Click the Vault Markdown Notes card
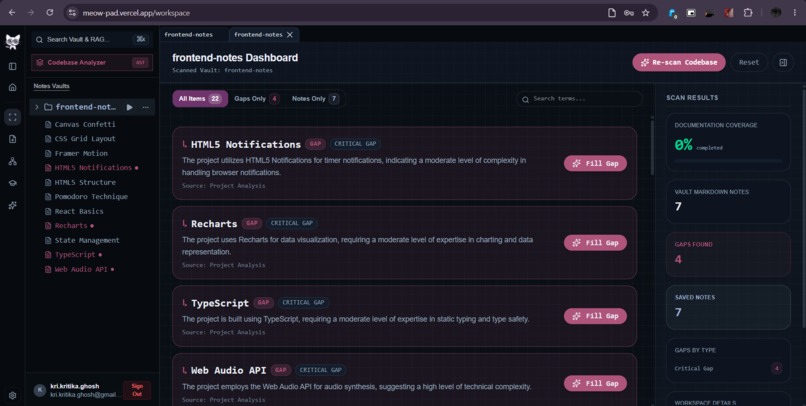The image size is (806, 406). coord(728,201)
